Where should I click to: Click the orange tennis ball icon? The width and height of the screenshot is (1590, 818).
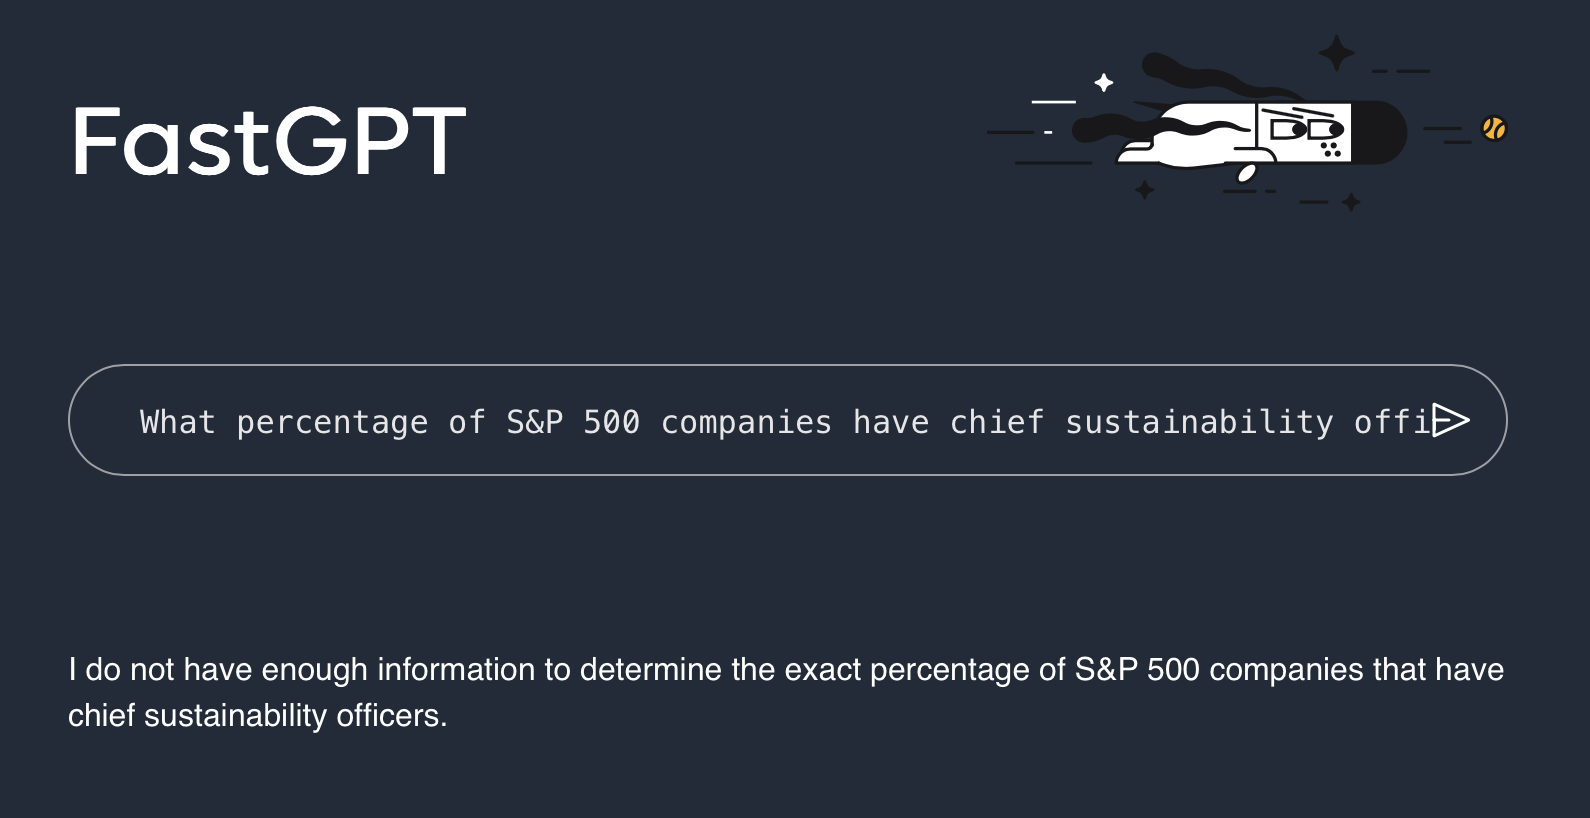point(1494,129)
